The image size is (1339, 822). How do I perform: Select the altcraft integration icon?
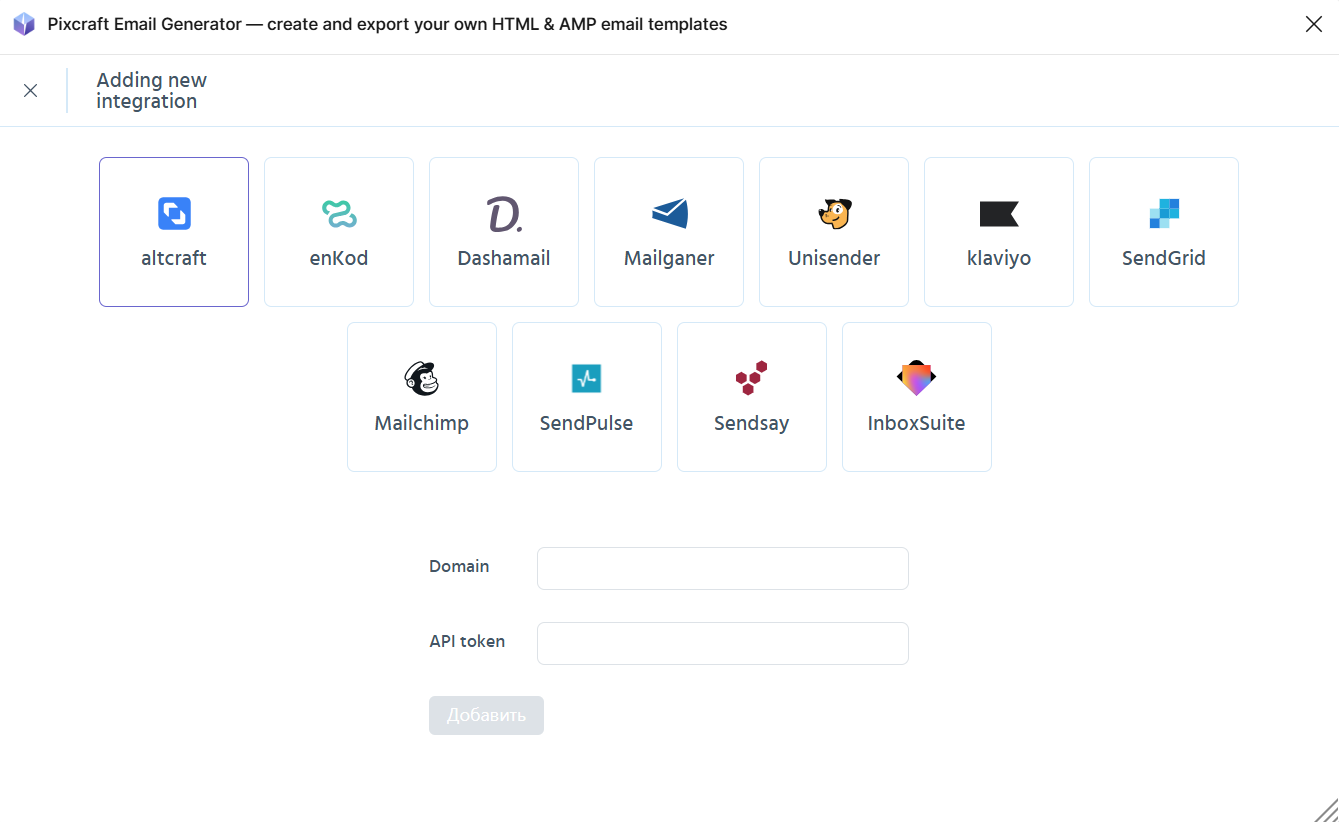174,214
